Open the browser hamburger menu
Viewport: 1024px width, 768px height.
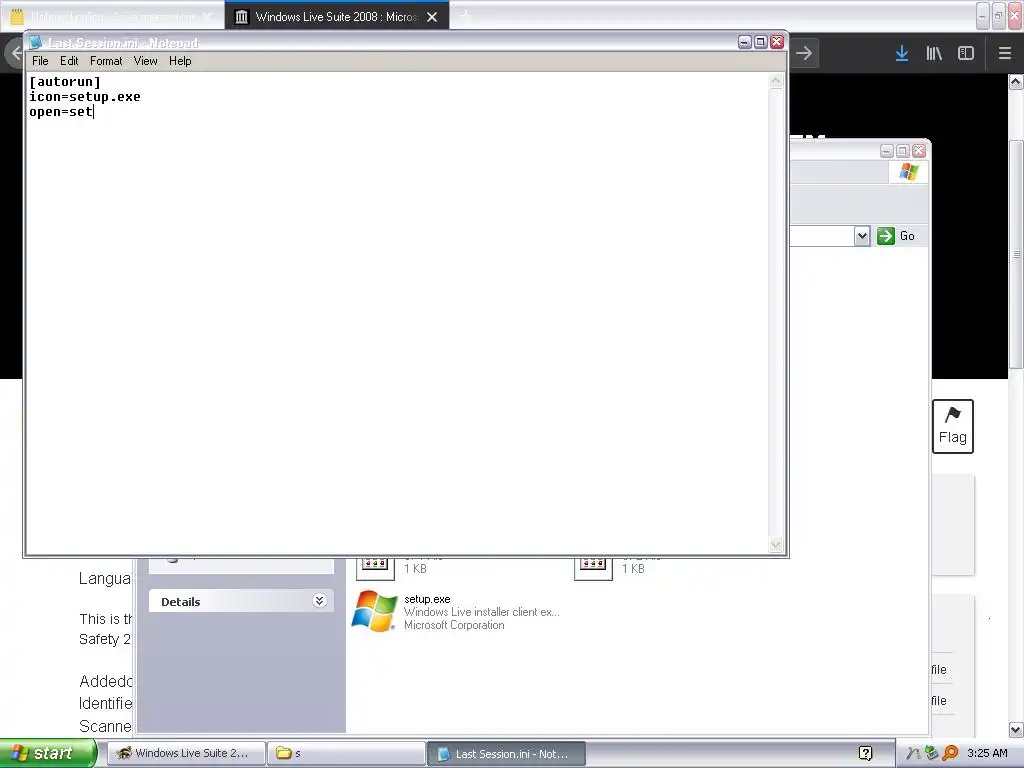(x=1004, y=53)
